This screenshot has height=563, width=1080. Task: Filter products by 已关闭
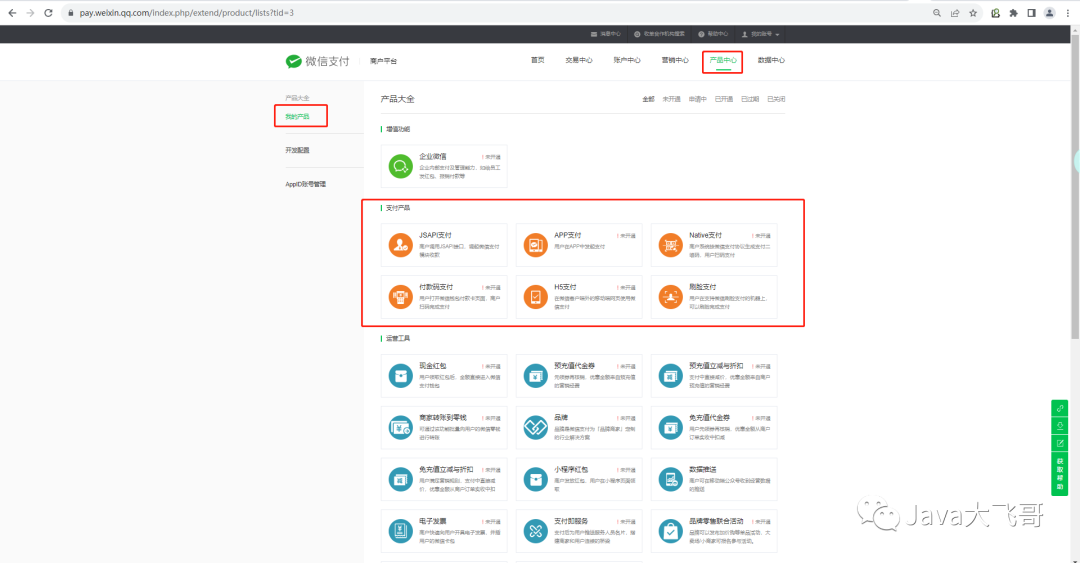(776, 99)
